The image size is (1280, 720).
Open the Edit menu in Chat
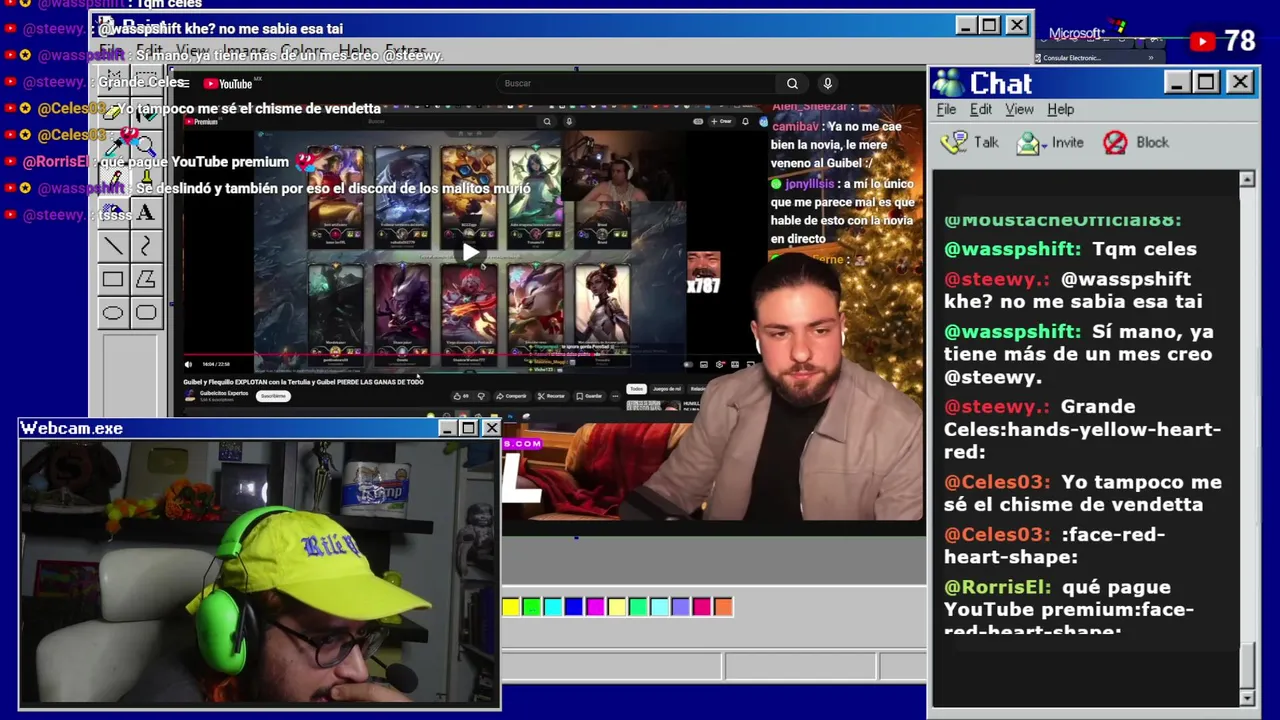tap(981, 109)
